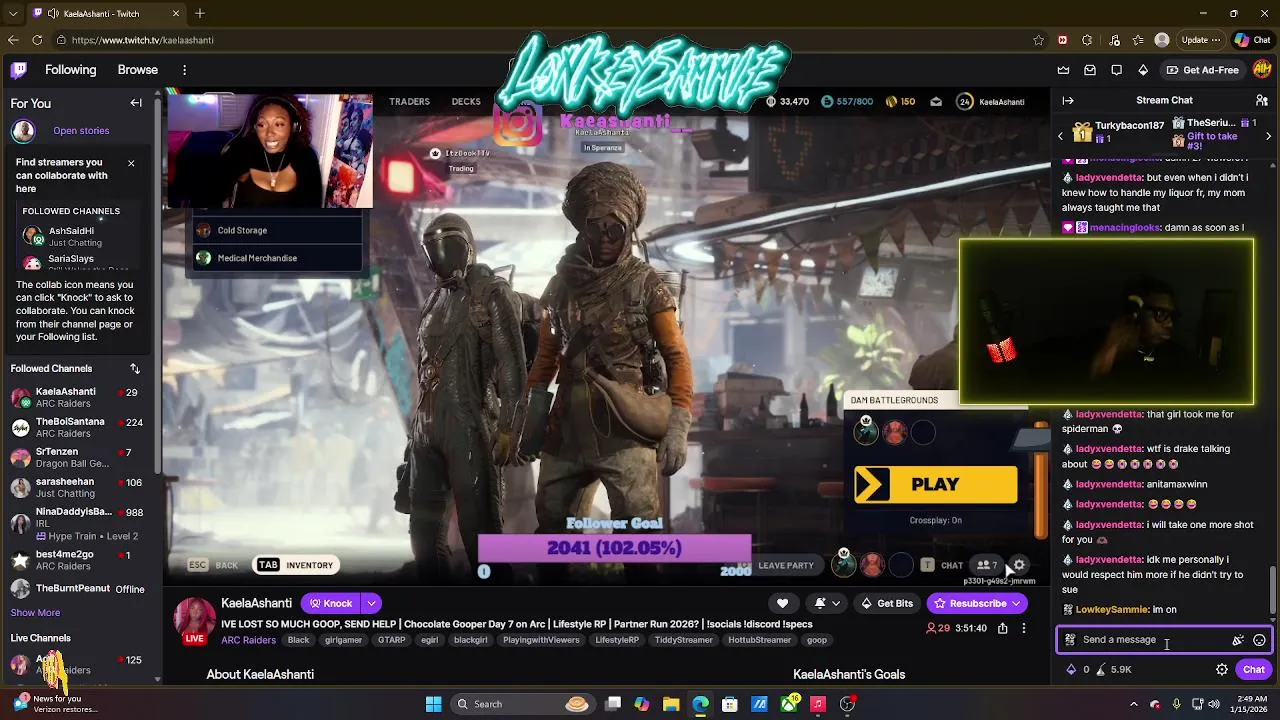Open the Bits balance icon below chat
This screenshot has height=720, width=1280.
[1071, 670]
